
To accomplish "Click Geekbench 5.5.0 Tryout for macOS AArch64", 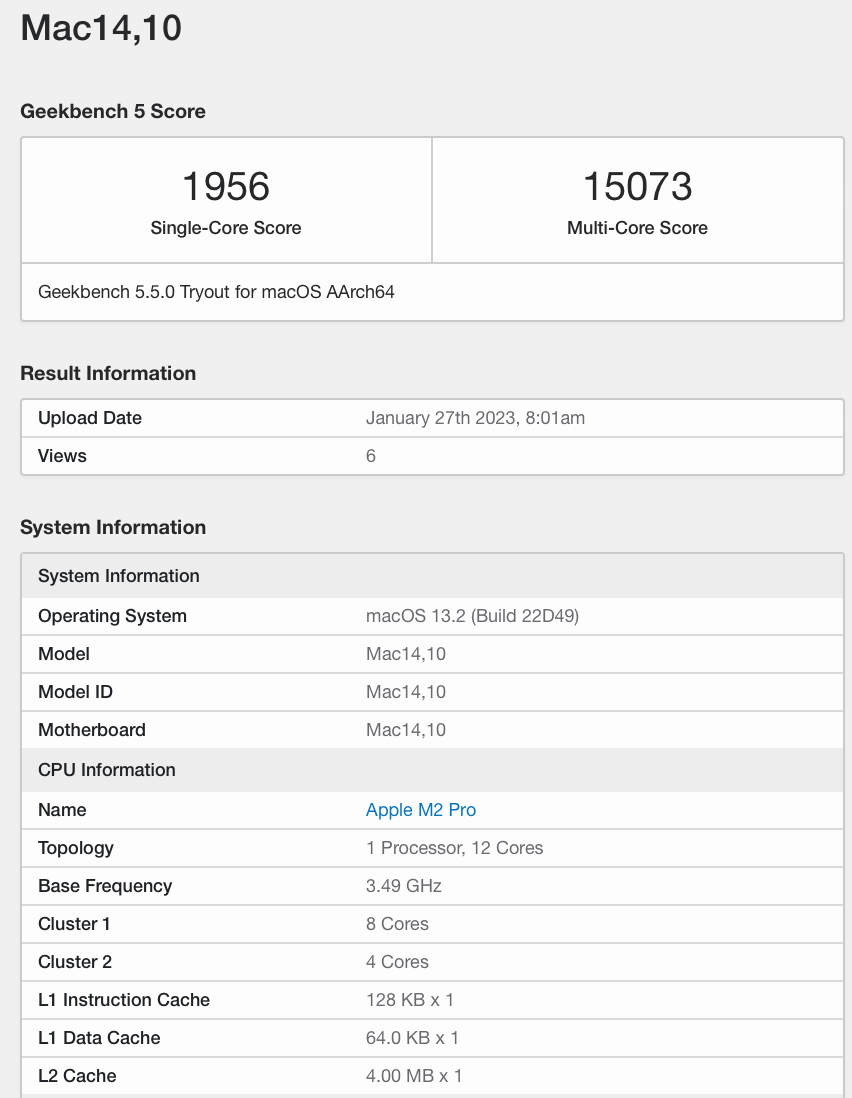I will pyautogui.click(x=216, y=292).
